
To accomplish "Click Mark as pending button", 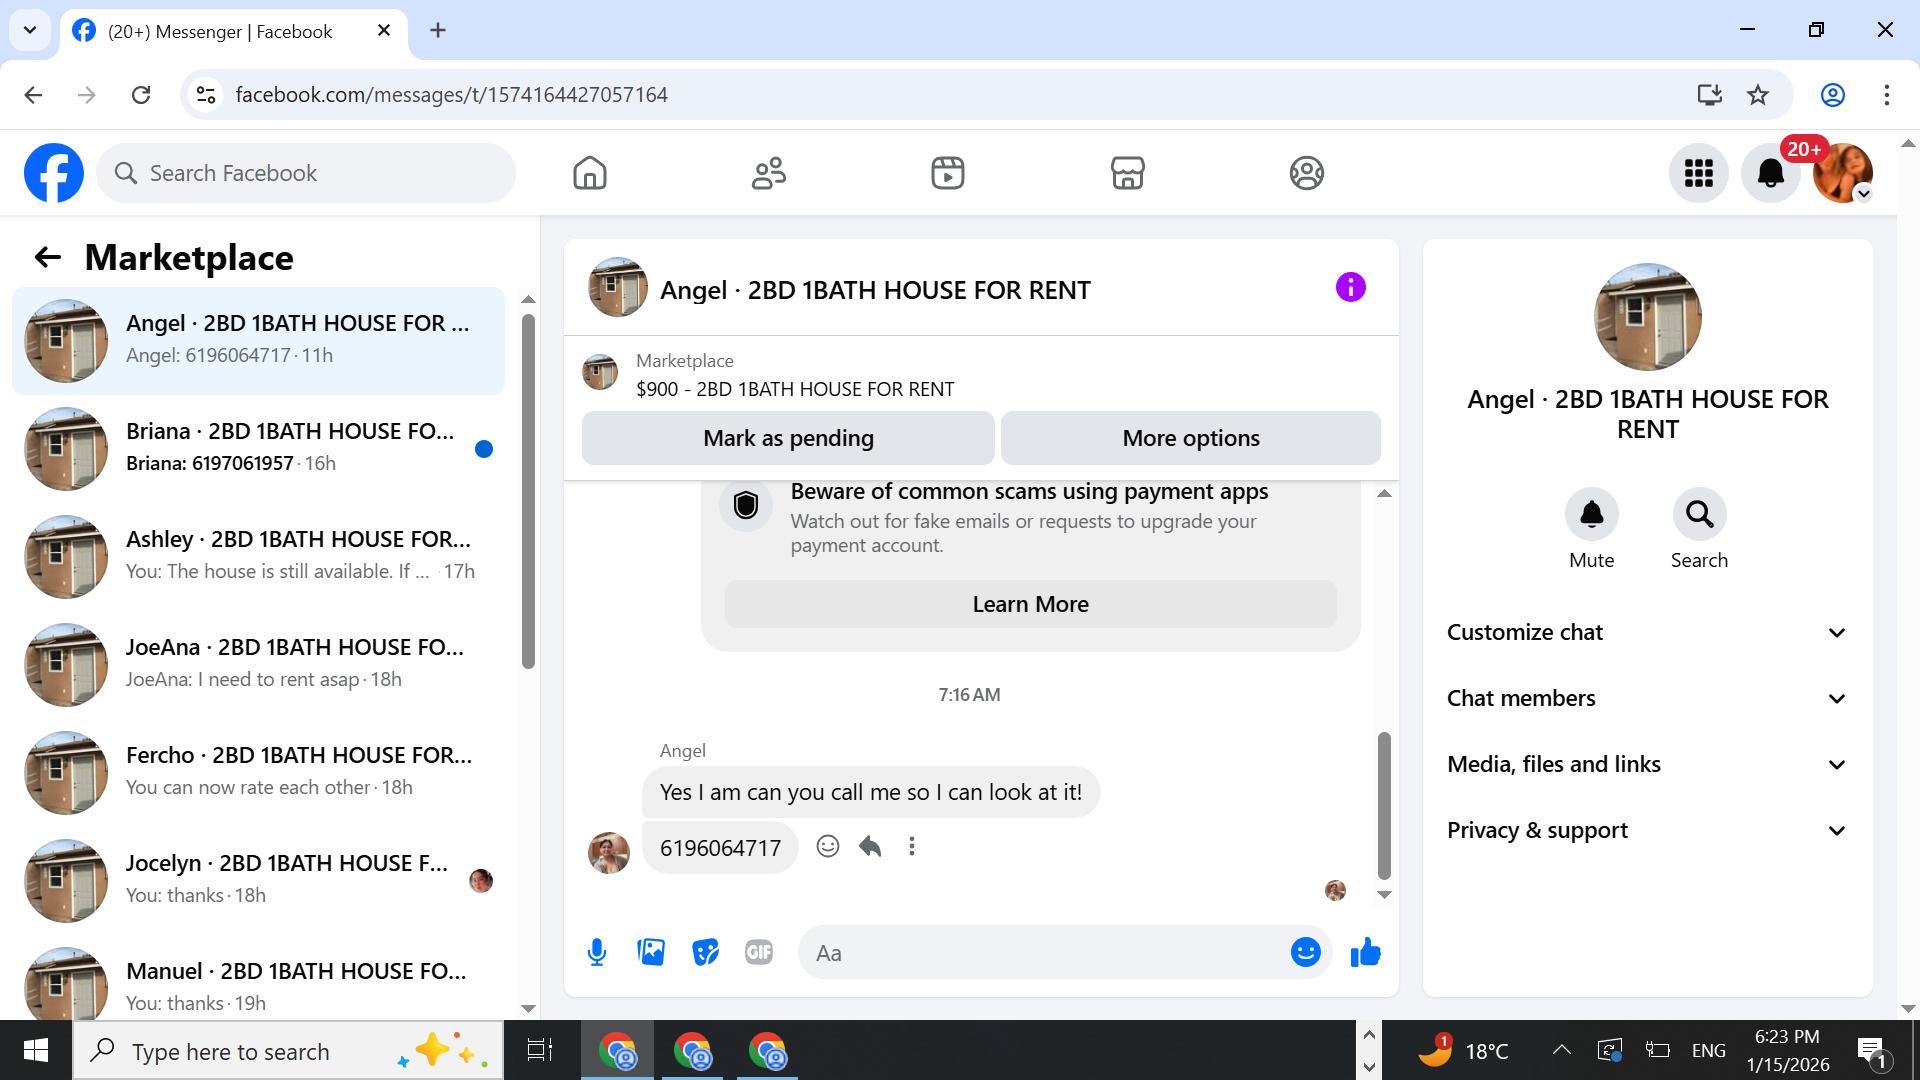I will 788,438.
